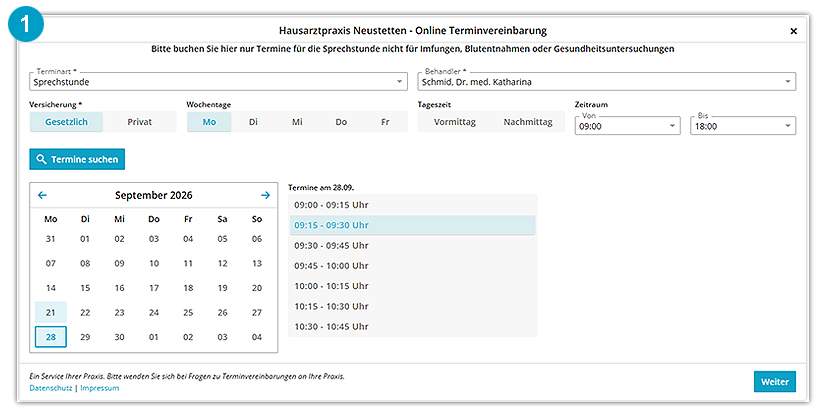Toggle the Vormittag time-of-day filter

[x=455, y=122]
